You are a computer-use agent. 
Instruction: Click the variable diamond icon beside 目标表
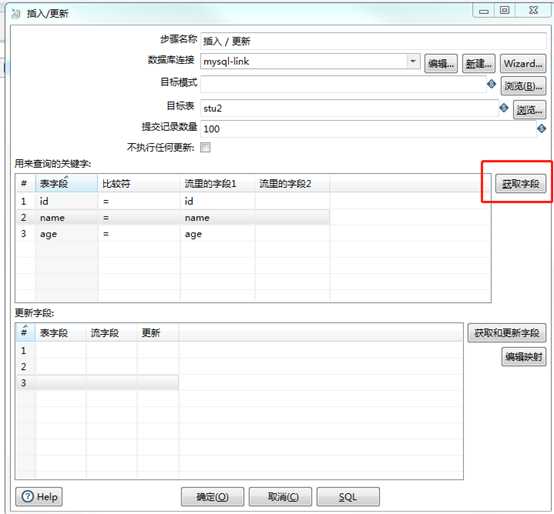(503, 108)
